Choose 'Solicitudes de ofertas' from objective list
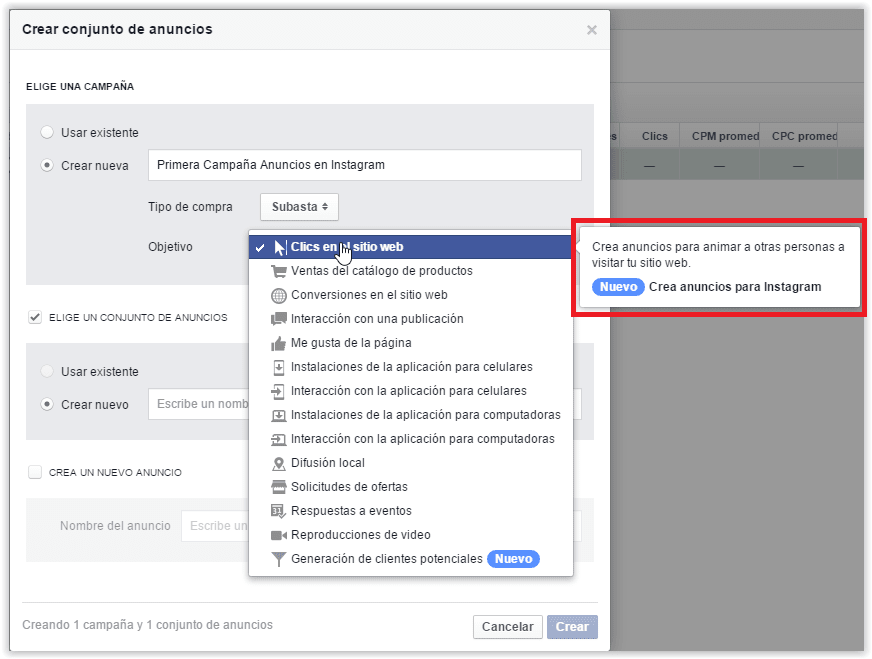Screen dimensions: 872x659 tap(349, 487)
